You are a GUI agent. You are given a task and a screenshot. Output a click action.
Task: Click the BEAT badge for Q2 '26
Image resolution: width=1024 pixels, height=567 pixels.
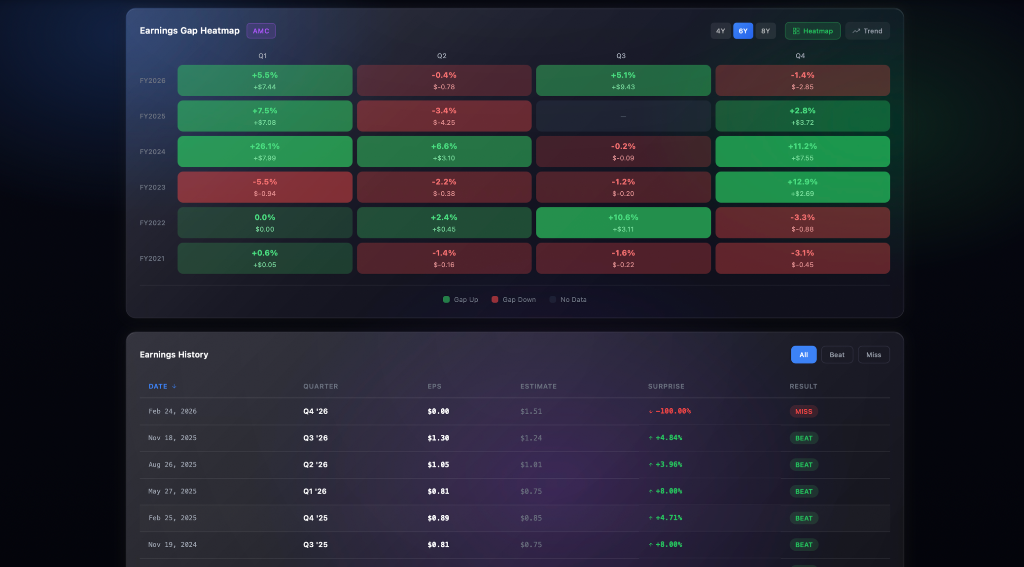(803, 465)
